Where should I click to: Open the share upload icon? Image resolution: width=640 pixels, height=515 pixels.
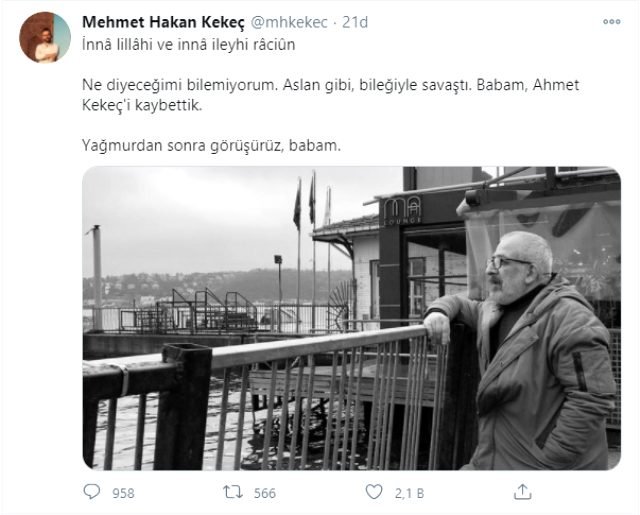click(522, 492)
